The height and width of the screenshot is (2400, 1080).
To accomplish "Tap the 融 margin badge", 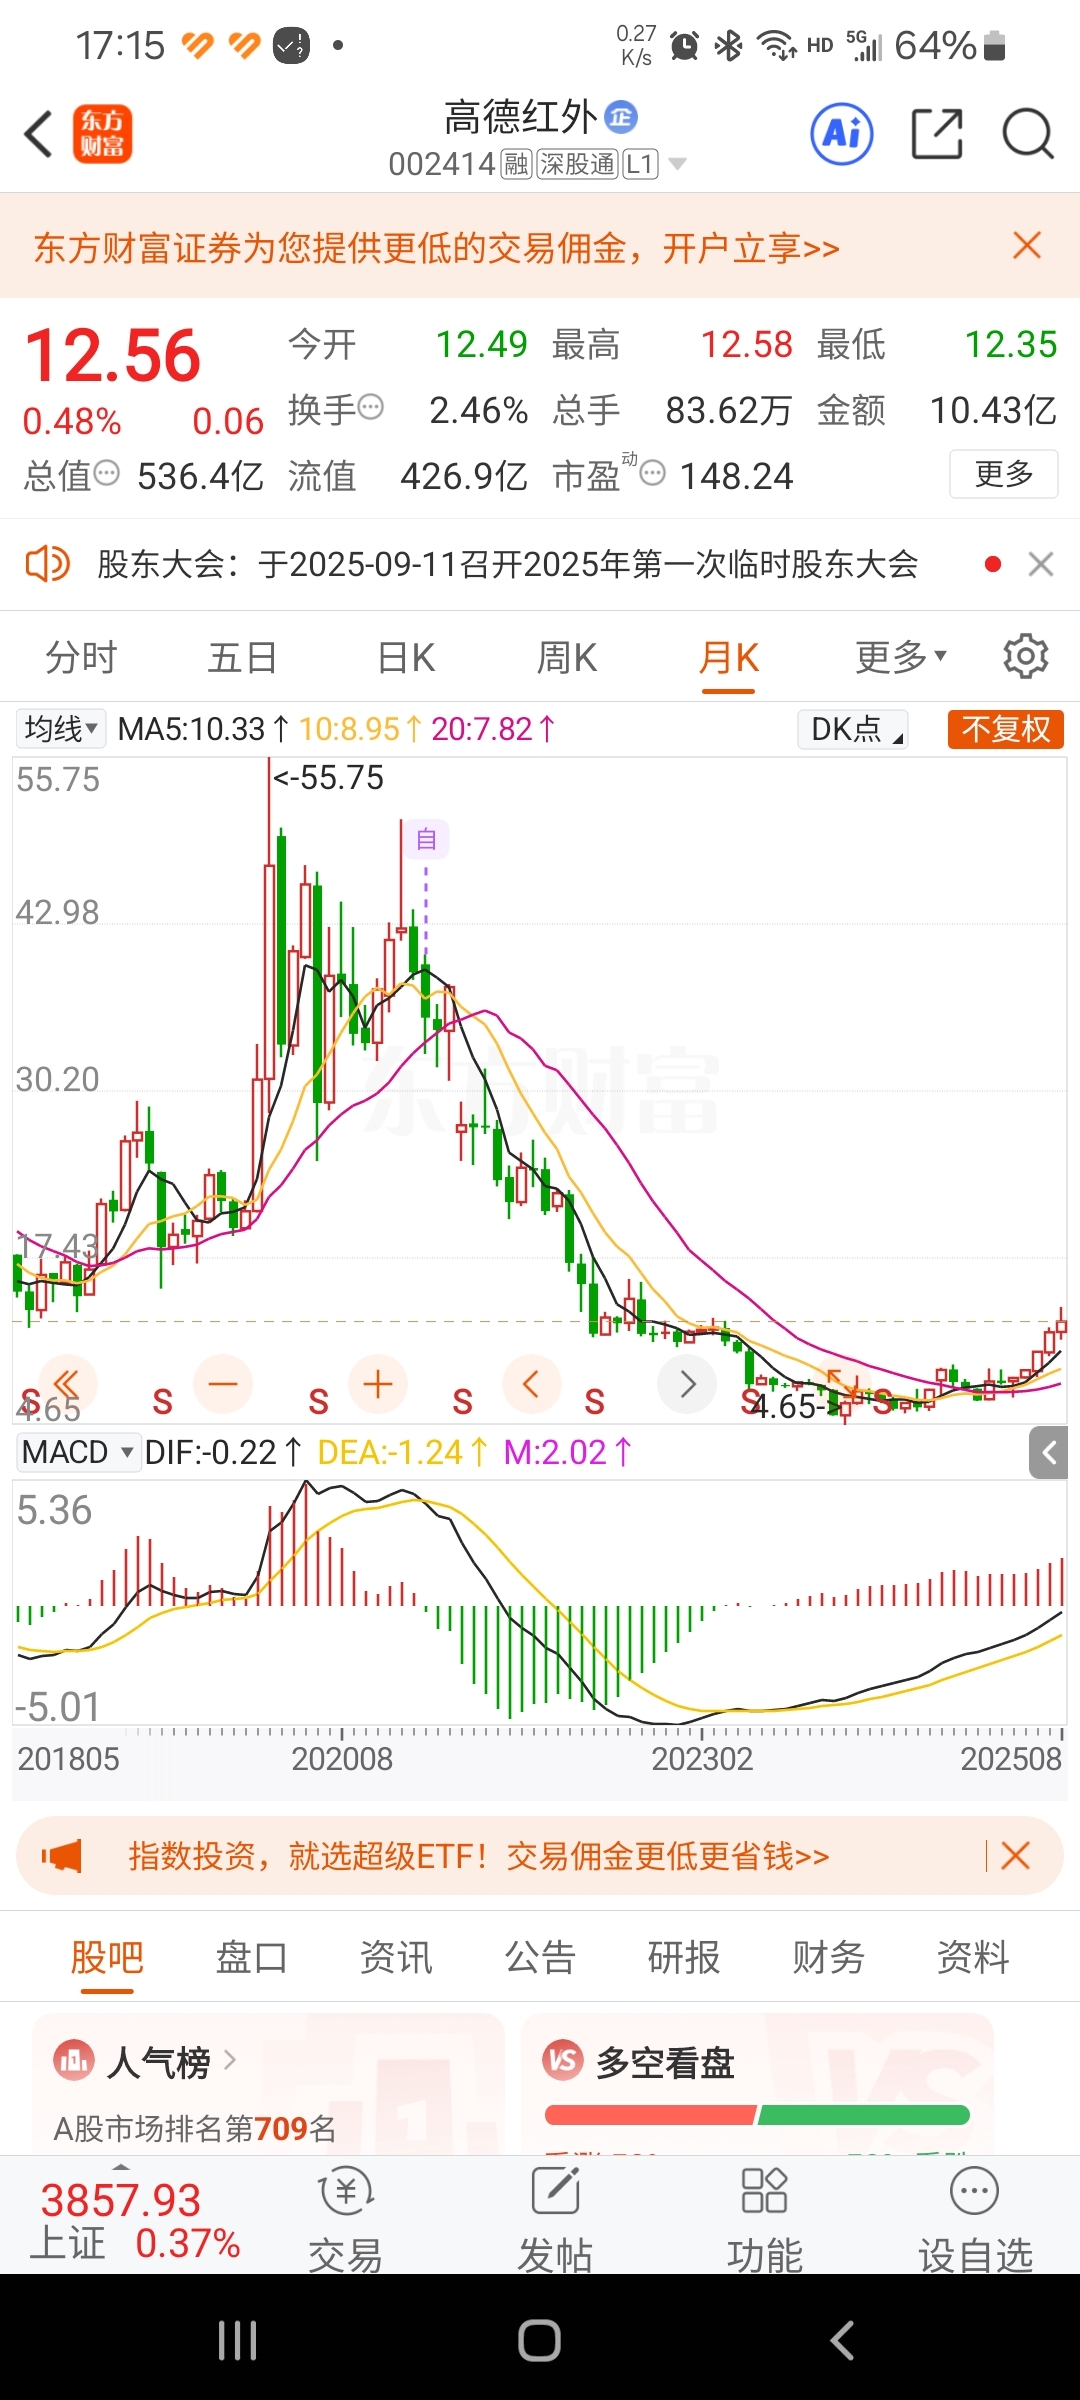I will point(516,164).
